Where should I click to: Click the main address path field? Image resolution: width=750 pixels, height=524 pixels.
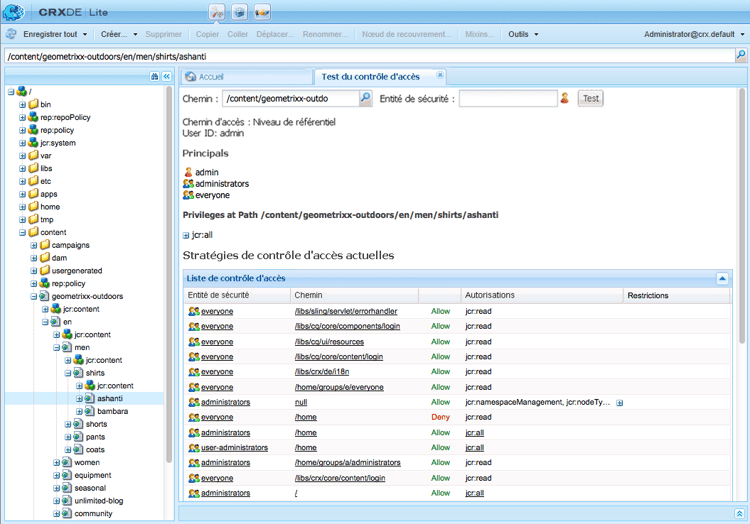click(369, 56)
